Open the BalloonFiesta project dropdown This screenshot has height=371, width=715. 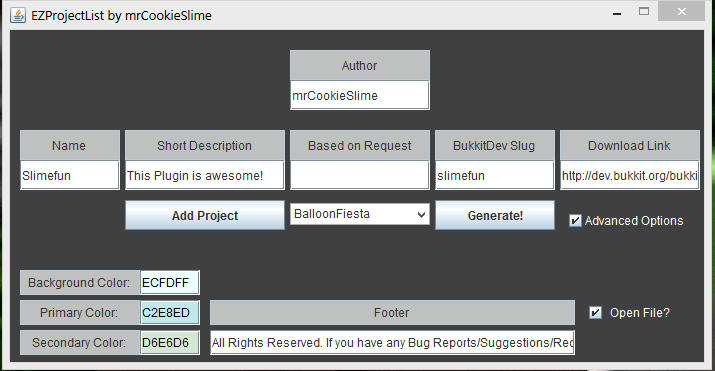tap(360, 214)
